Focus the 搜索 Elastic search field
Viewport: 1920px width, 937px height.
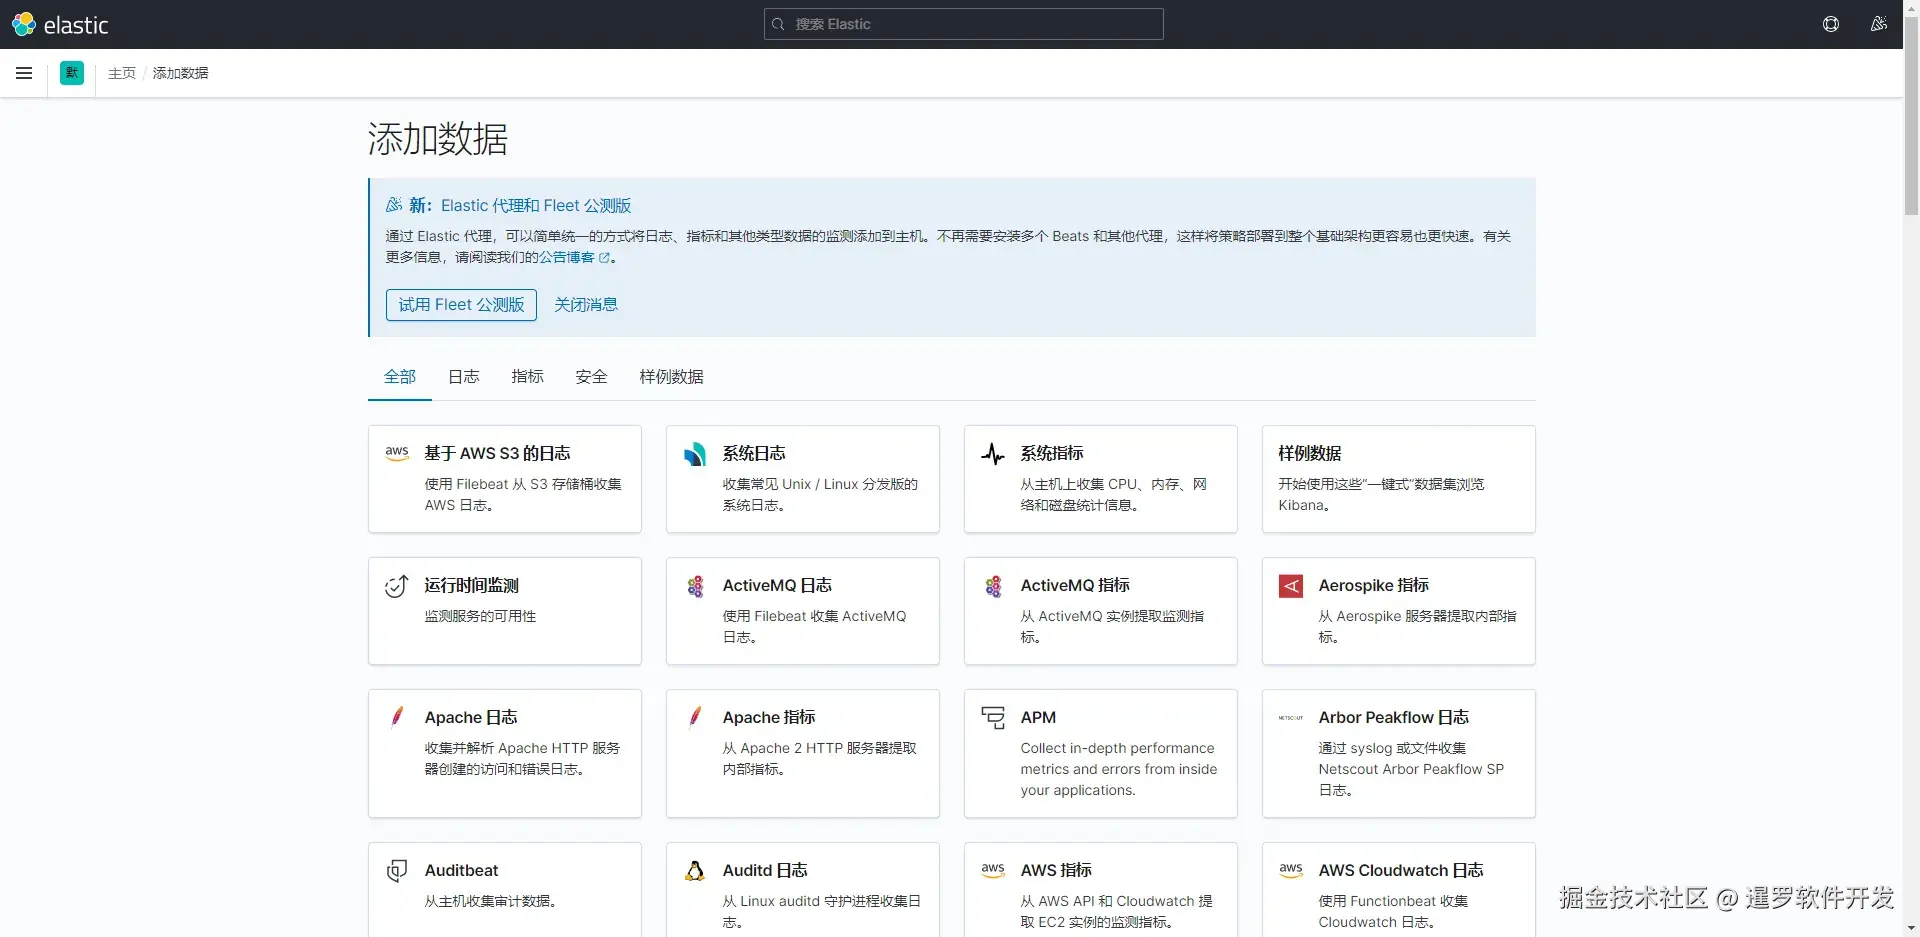pos(964,24)
